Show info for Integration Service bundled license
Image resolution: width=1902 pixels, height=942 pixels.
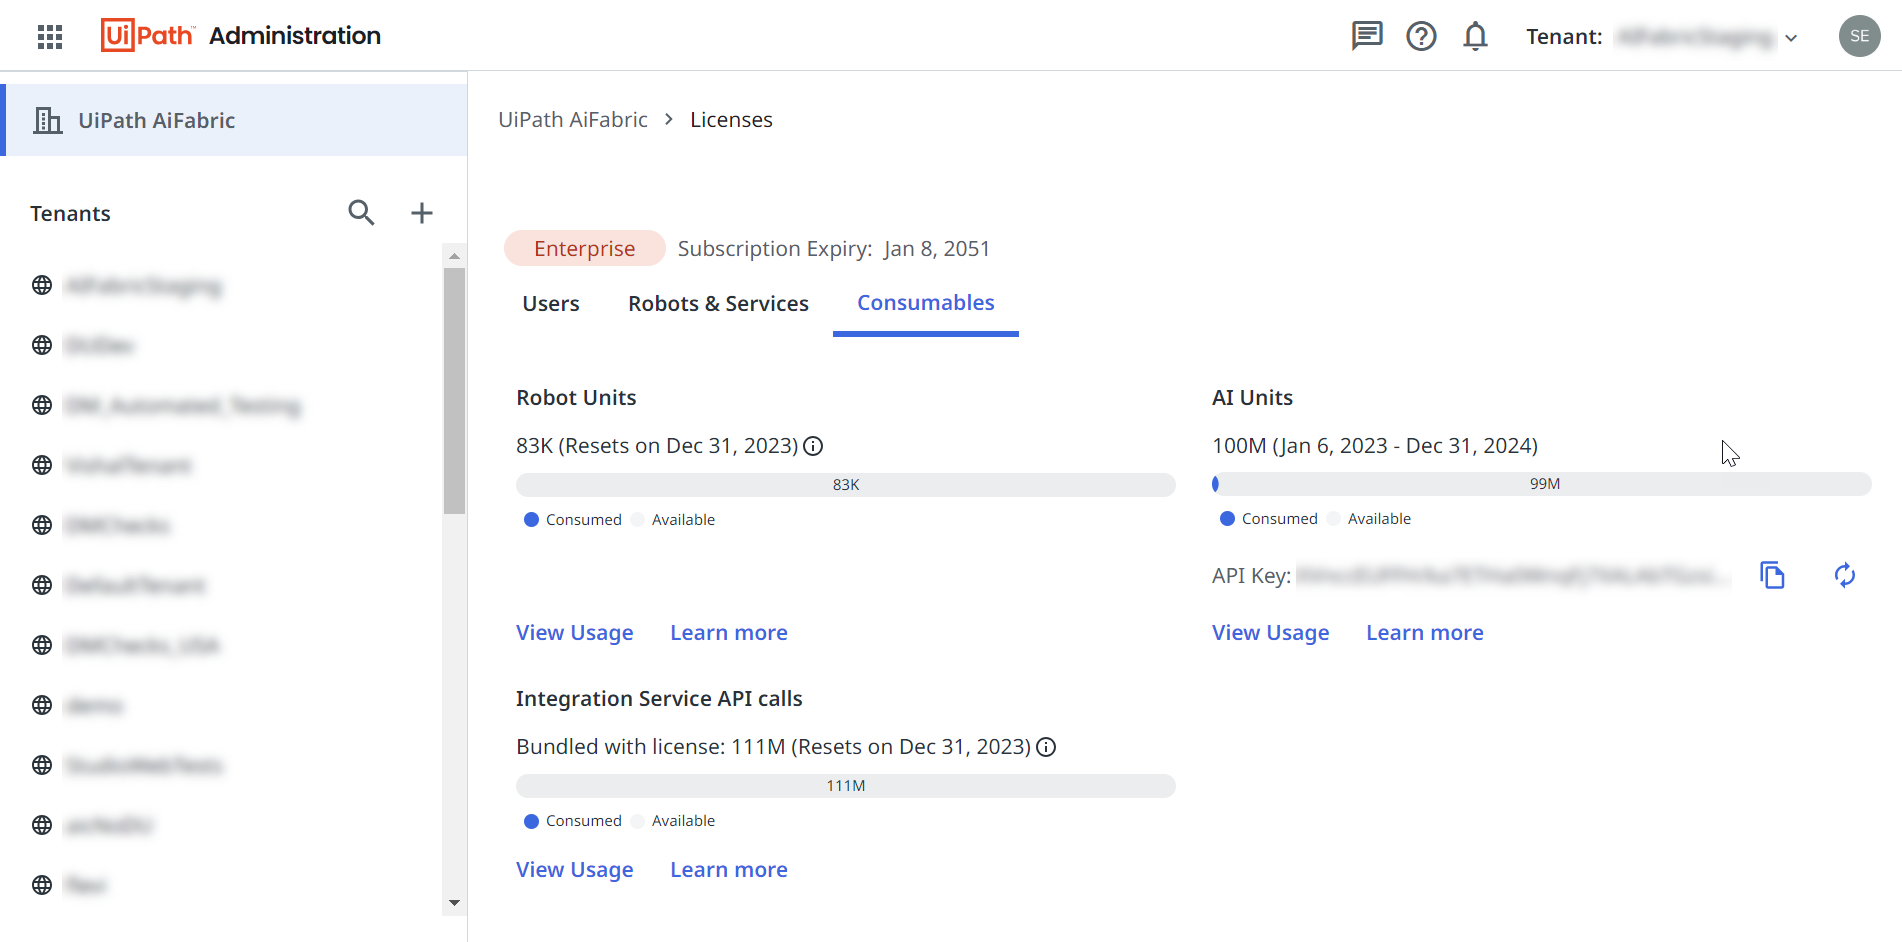click(1046, 747)
